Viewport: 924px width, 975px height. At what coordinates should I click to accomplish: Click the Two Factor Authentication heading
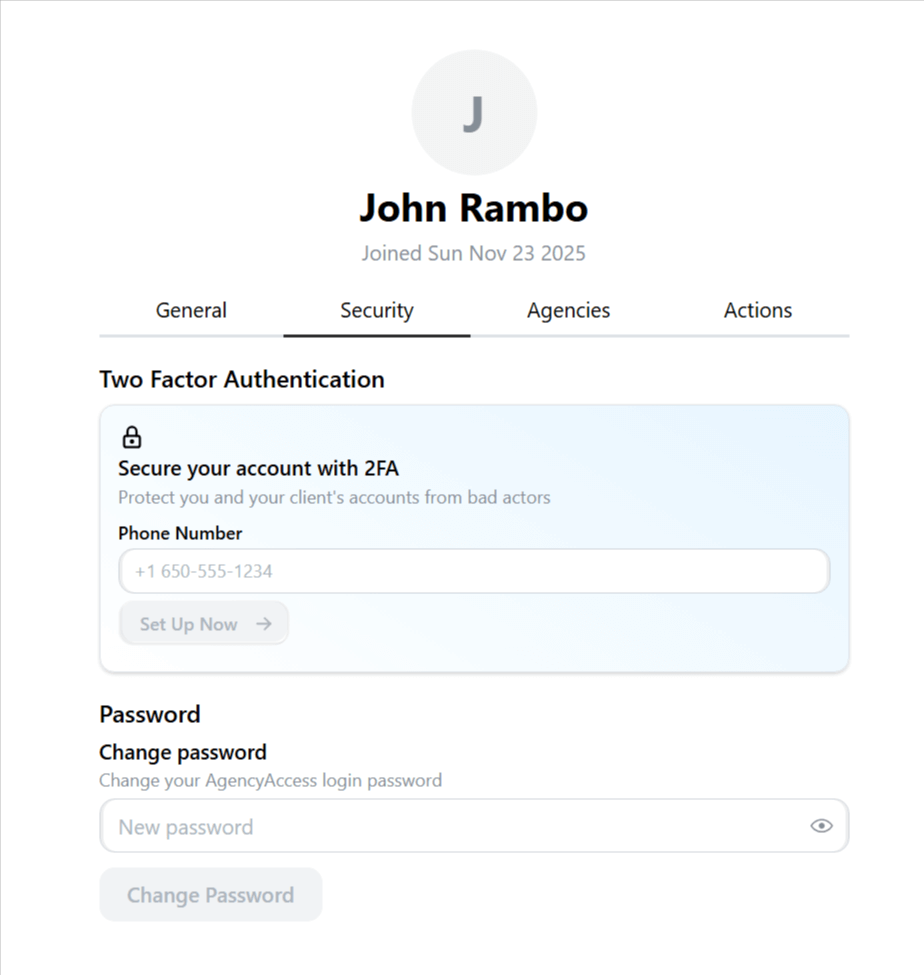tap(241, 379)
